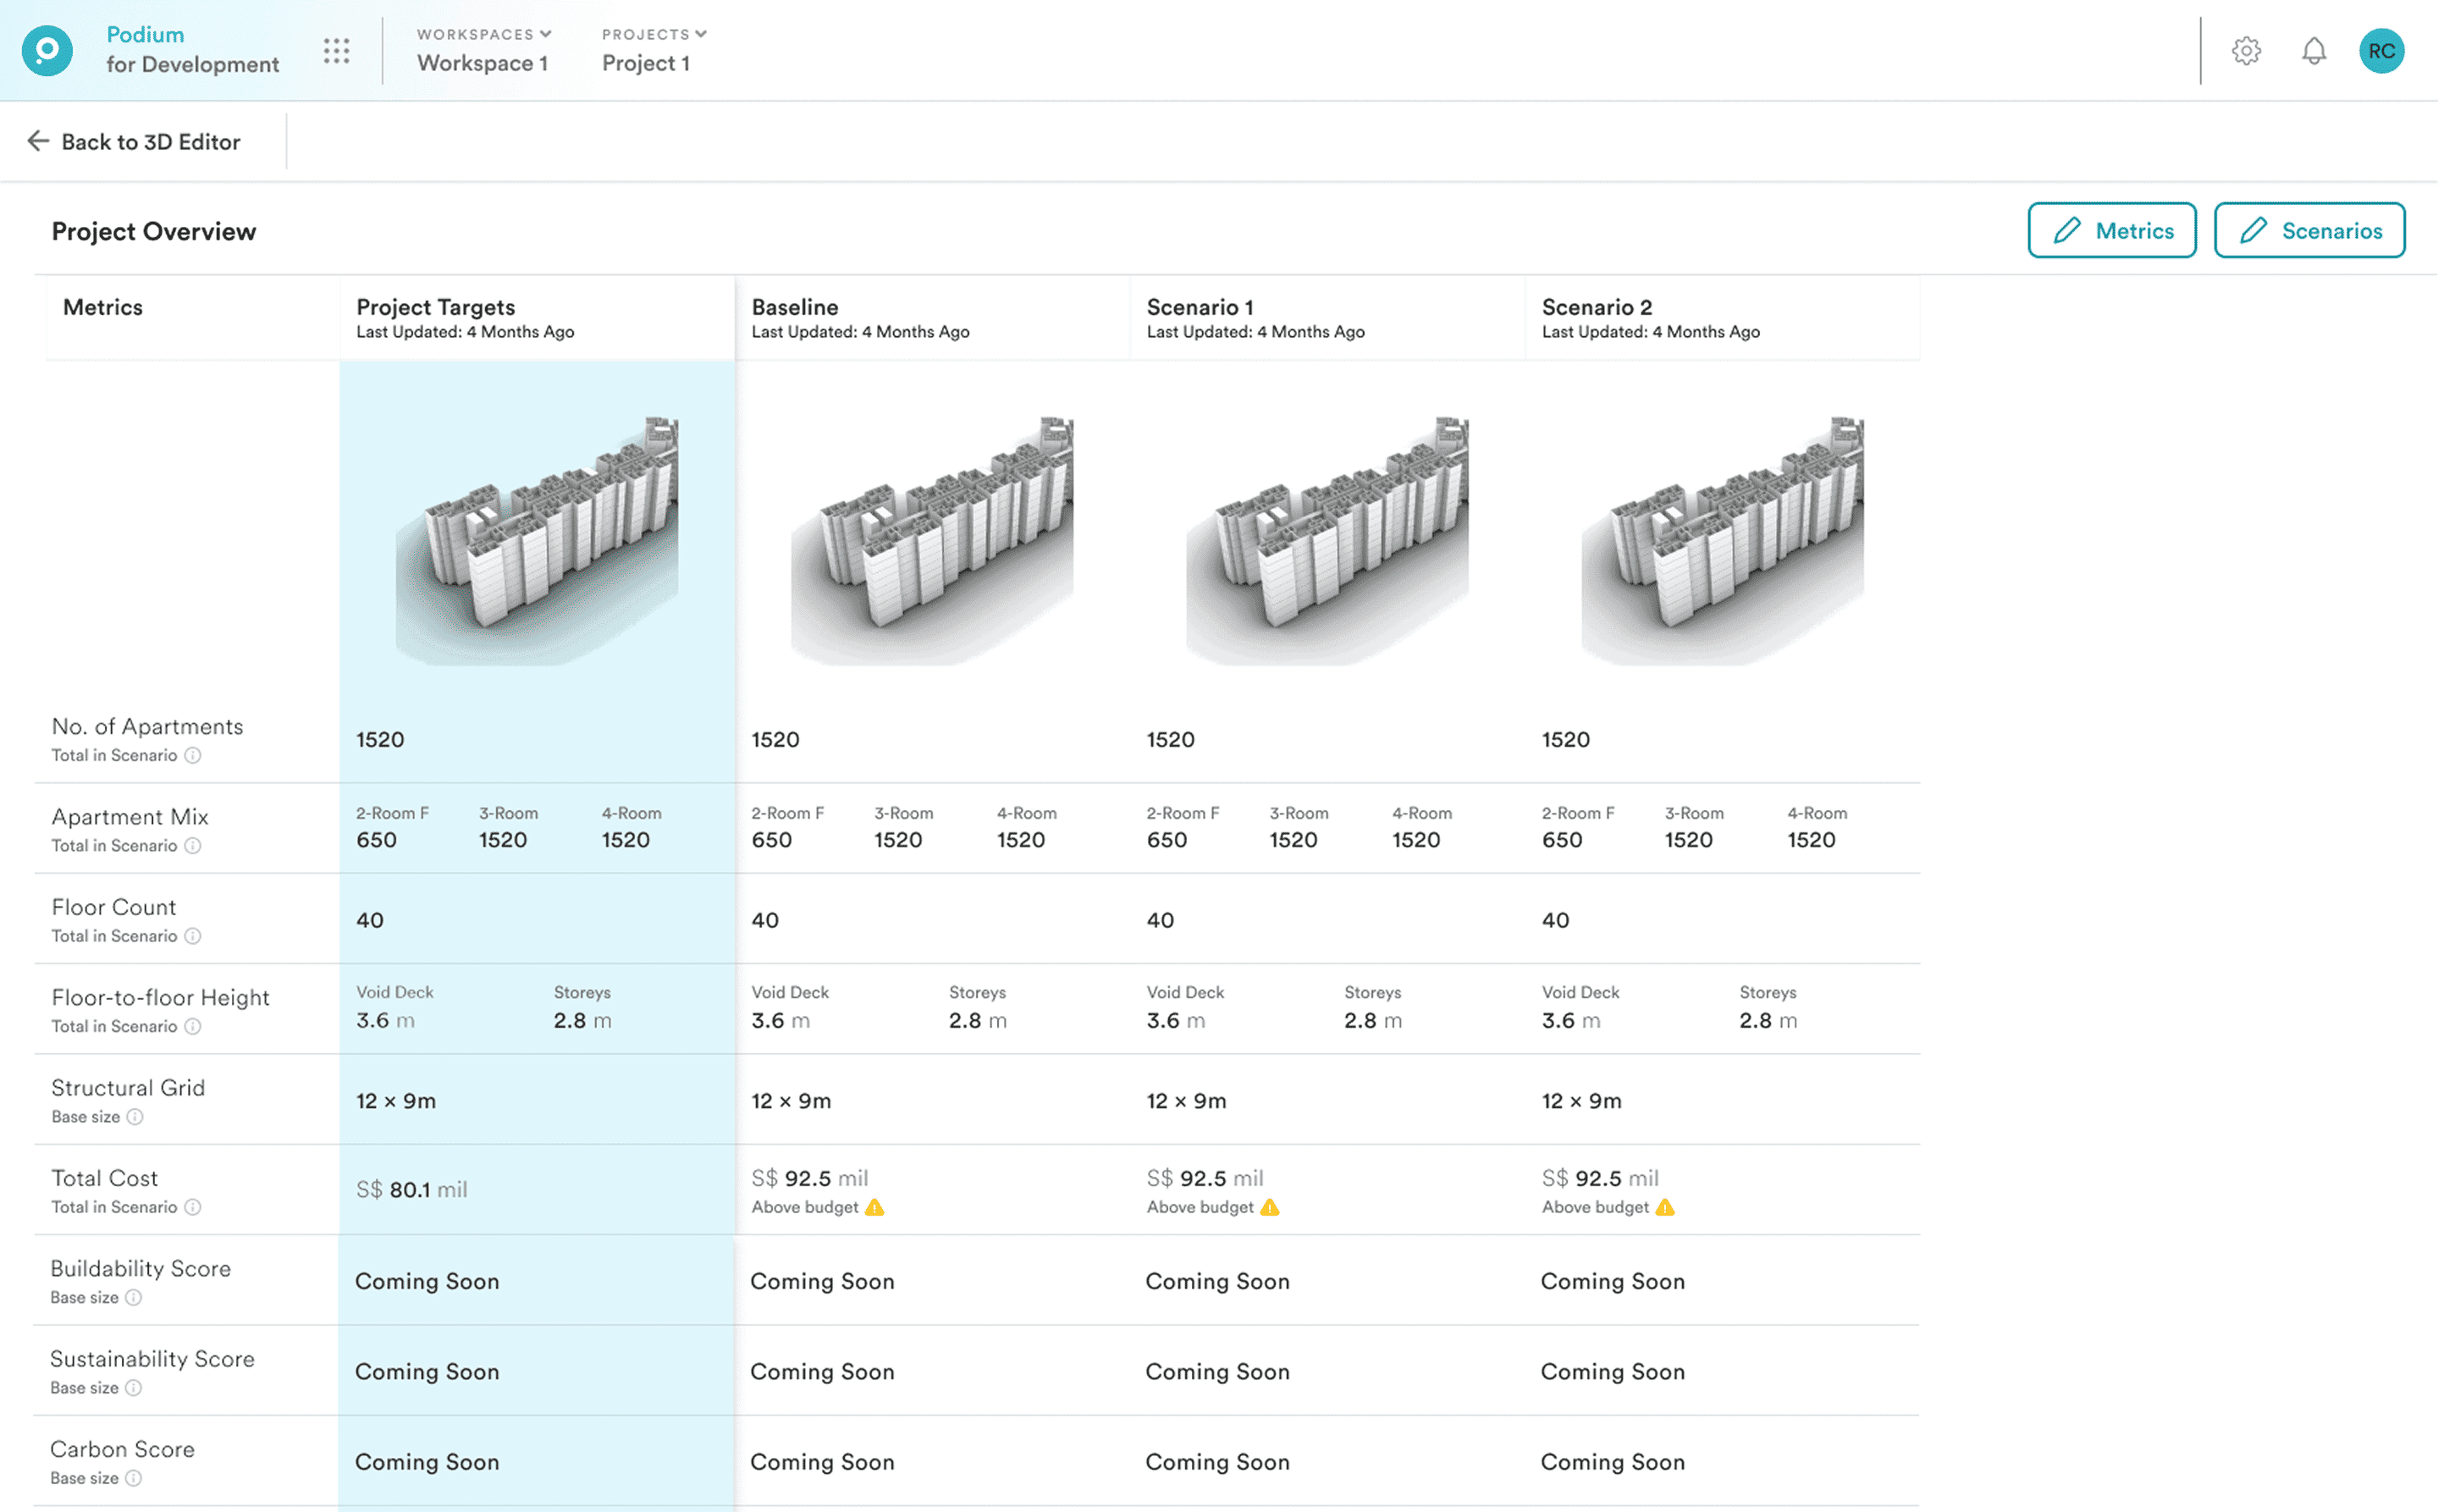This screenshot has width=2438, height=1512.
Task: Click info icon next to No. of Apartments
Action: point(193,755)
